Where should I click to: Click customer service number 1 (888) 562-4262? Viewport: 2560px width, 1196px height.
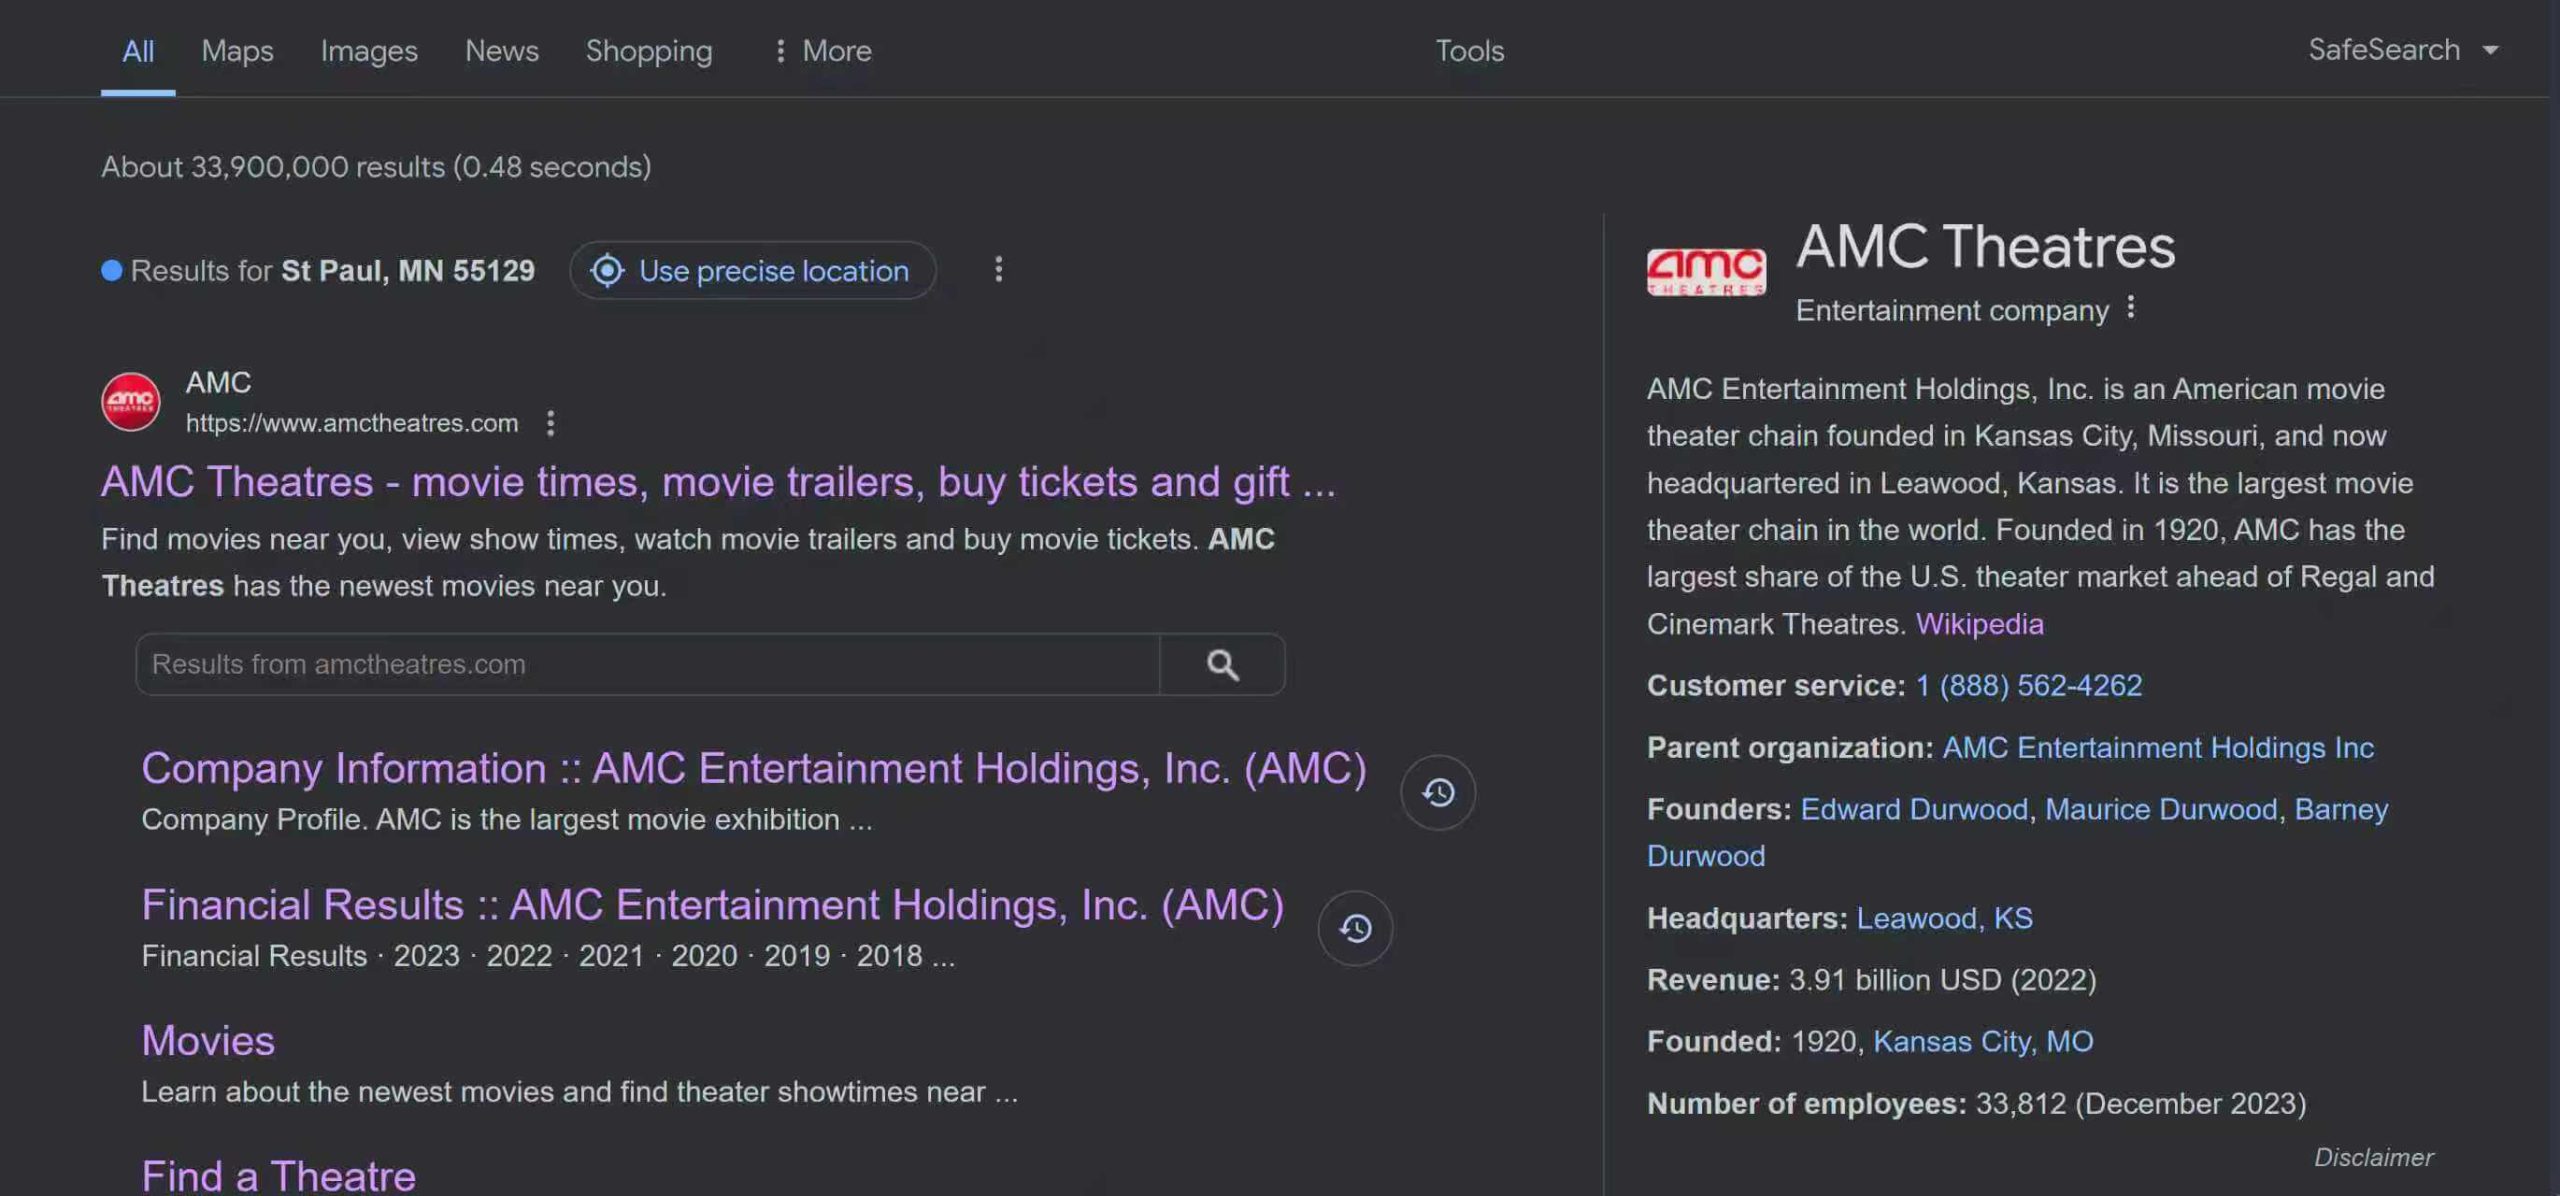coord(2028,686)
